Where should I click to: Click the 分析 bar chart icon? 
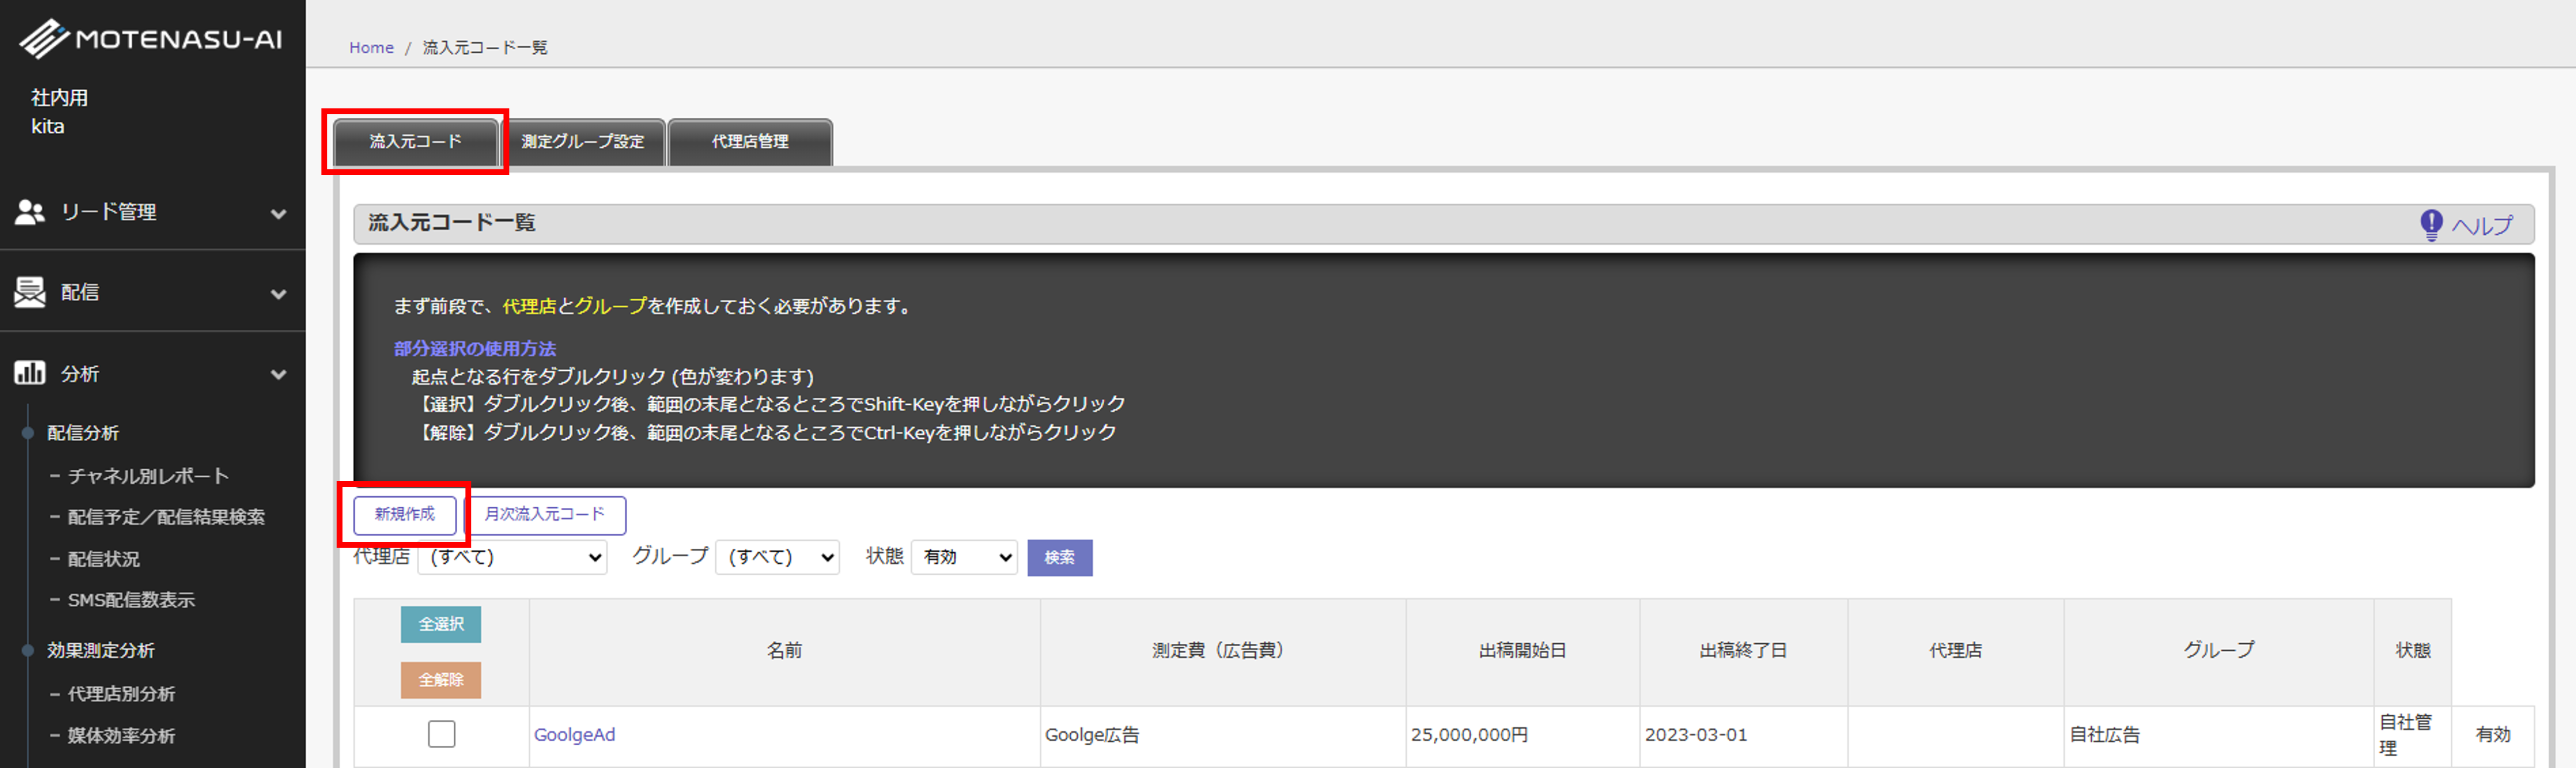[x=30, y=373]
